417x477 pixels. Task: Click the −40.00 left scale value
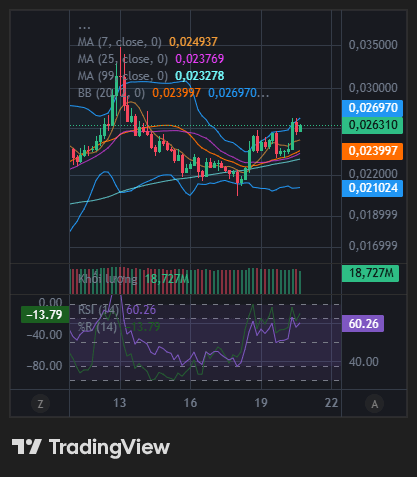pyautogui.click(x=45, y=335)
